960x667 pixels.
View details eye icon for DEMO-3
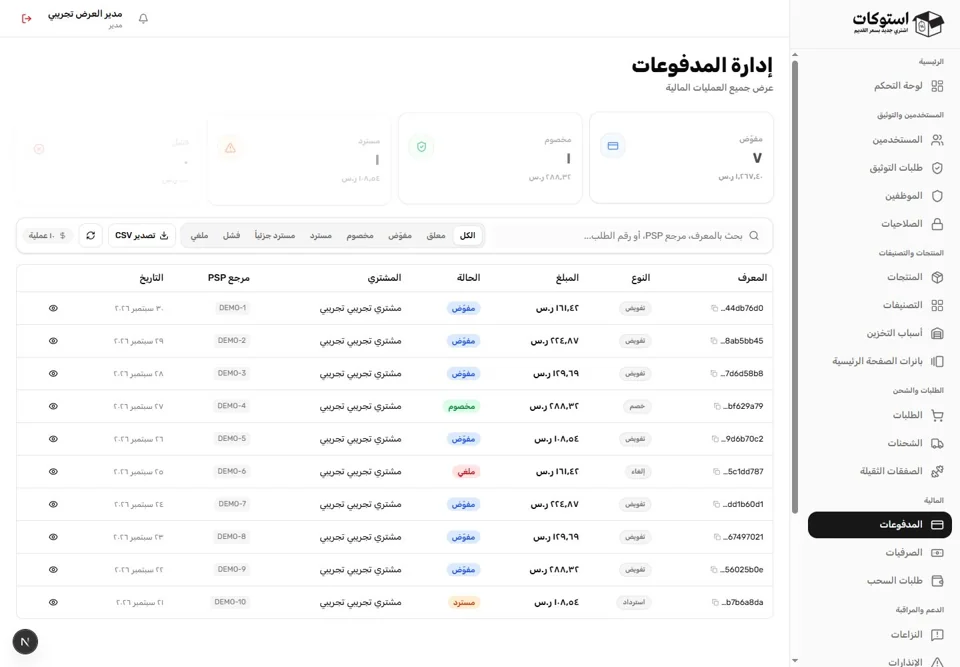[x=53, y=374]
